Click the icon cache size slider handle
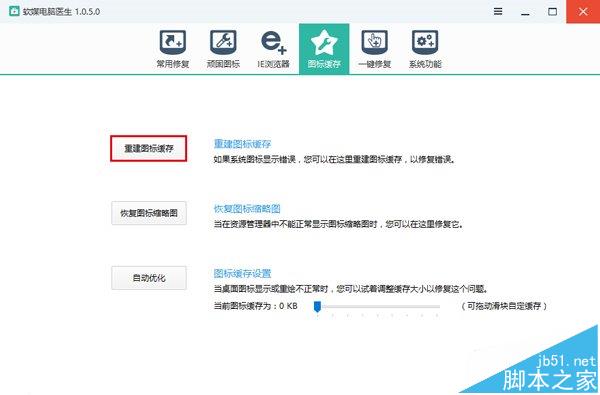The height and width of the screenshot is (395, 600). (x=317, y=306)
